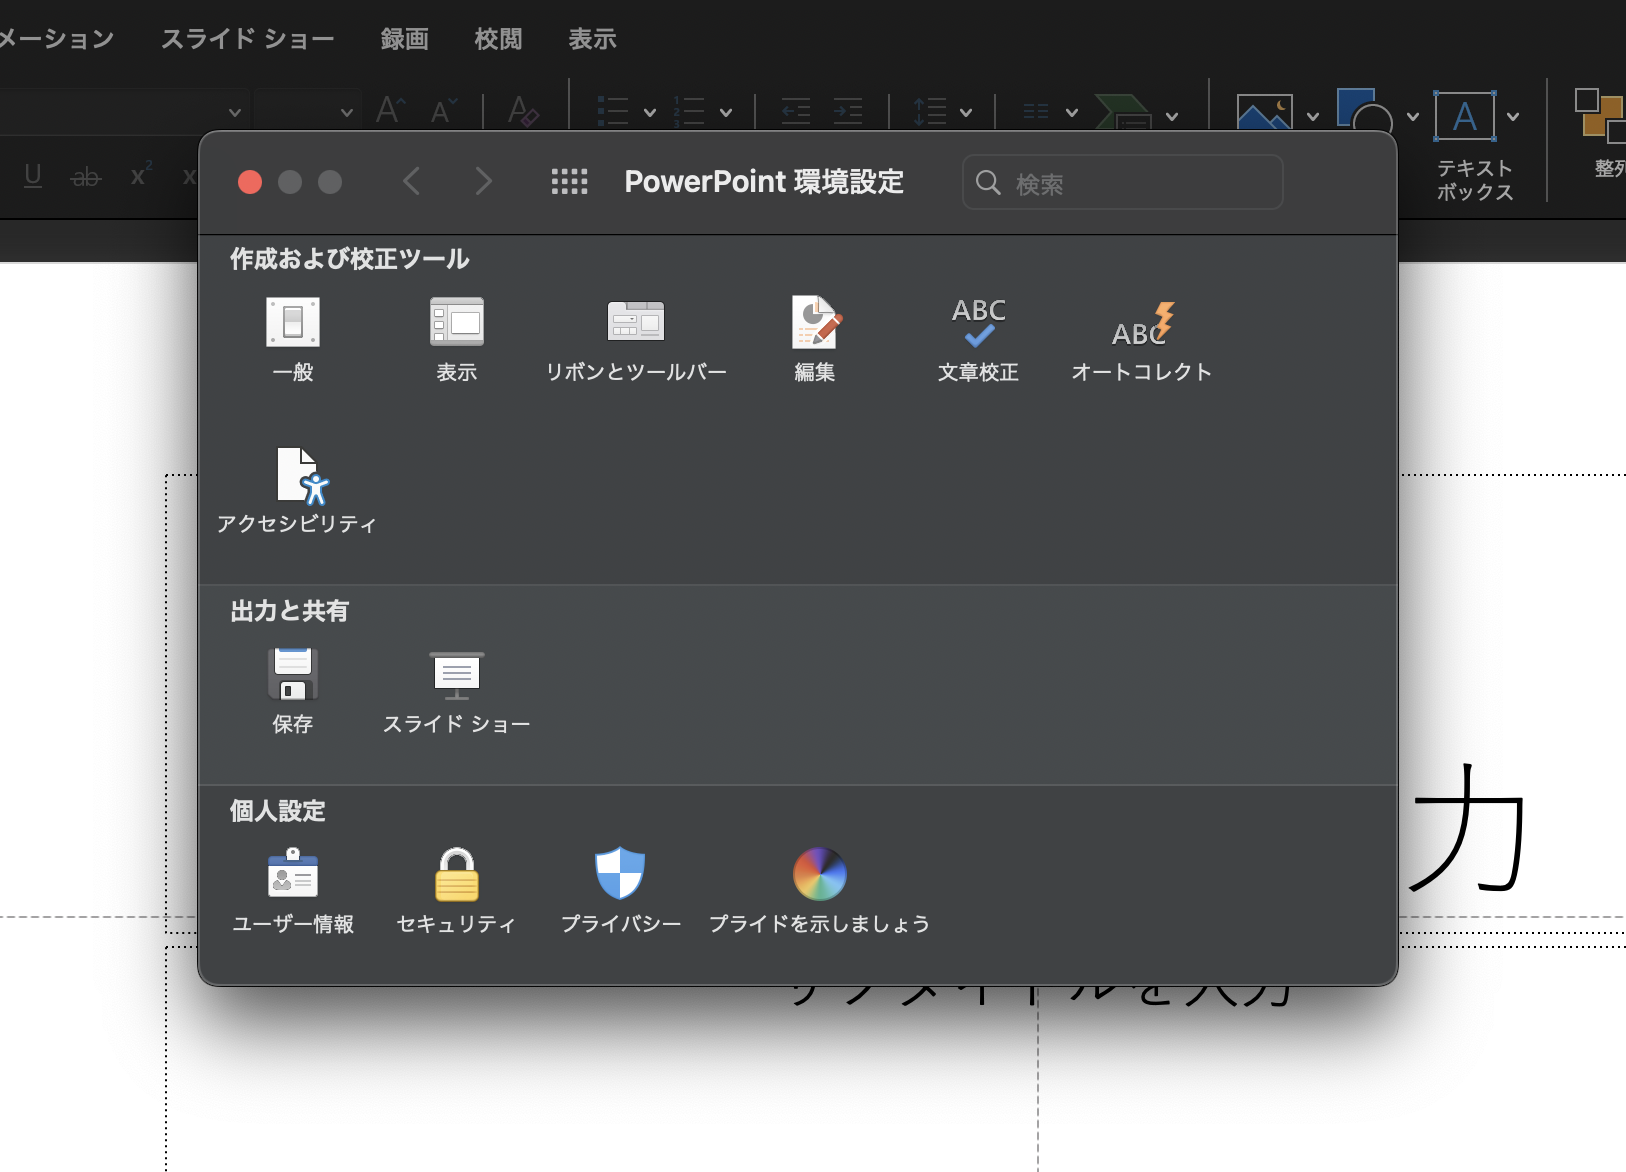Image resolution: width=1626 pixels, height=1172 pixels.
Task: Click the SmartArt convert icon
Action: pos(1124,111)
